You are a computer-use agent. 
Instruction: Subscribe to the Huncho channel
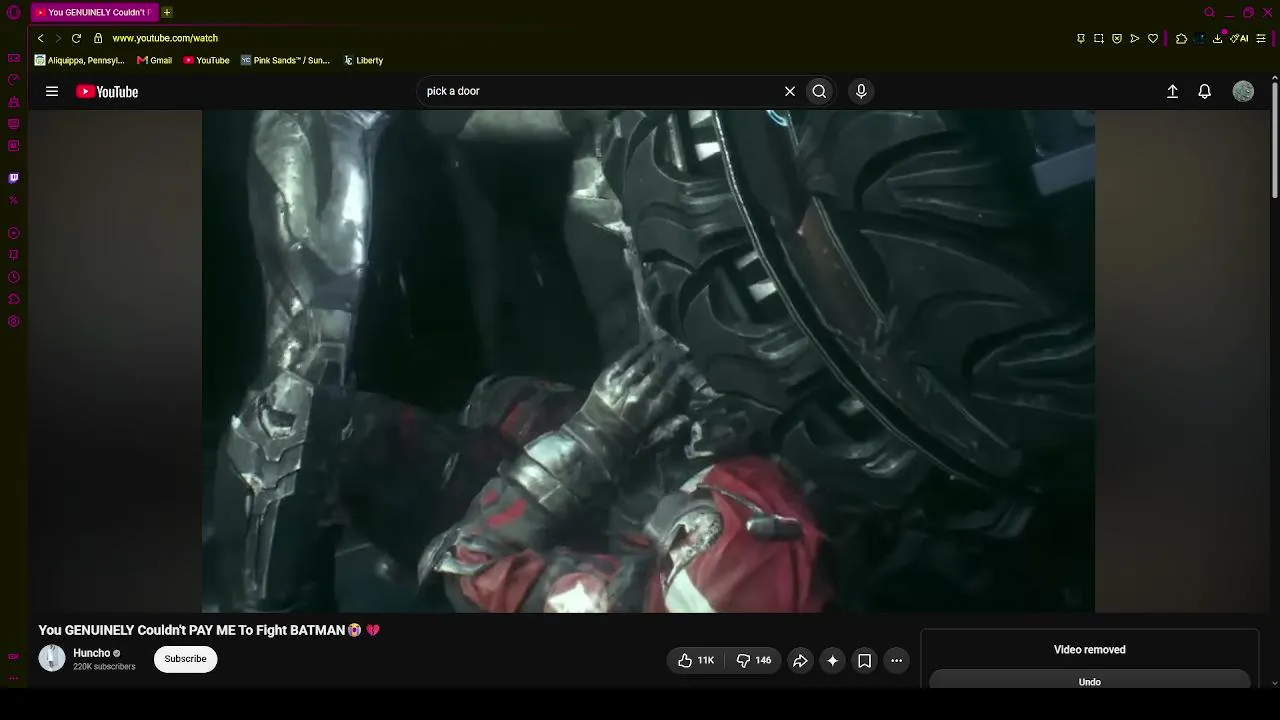pyautogui.click(x=186, y=659)
